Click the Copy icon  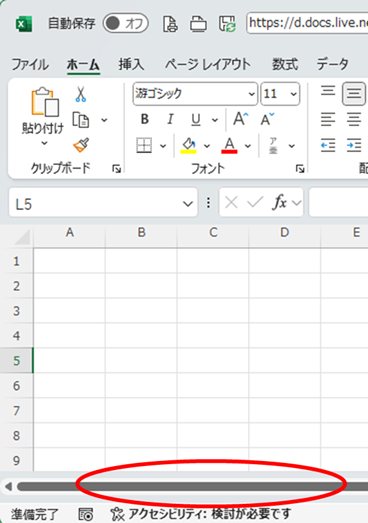(80, 120)
